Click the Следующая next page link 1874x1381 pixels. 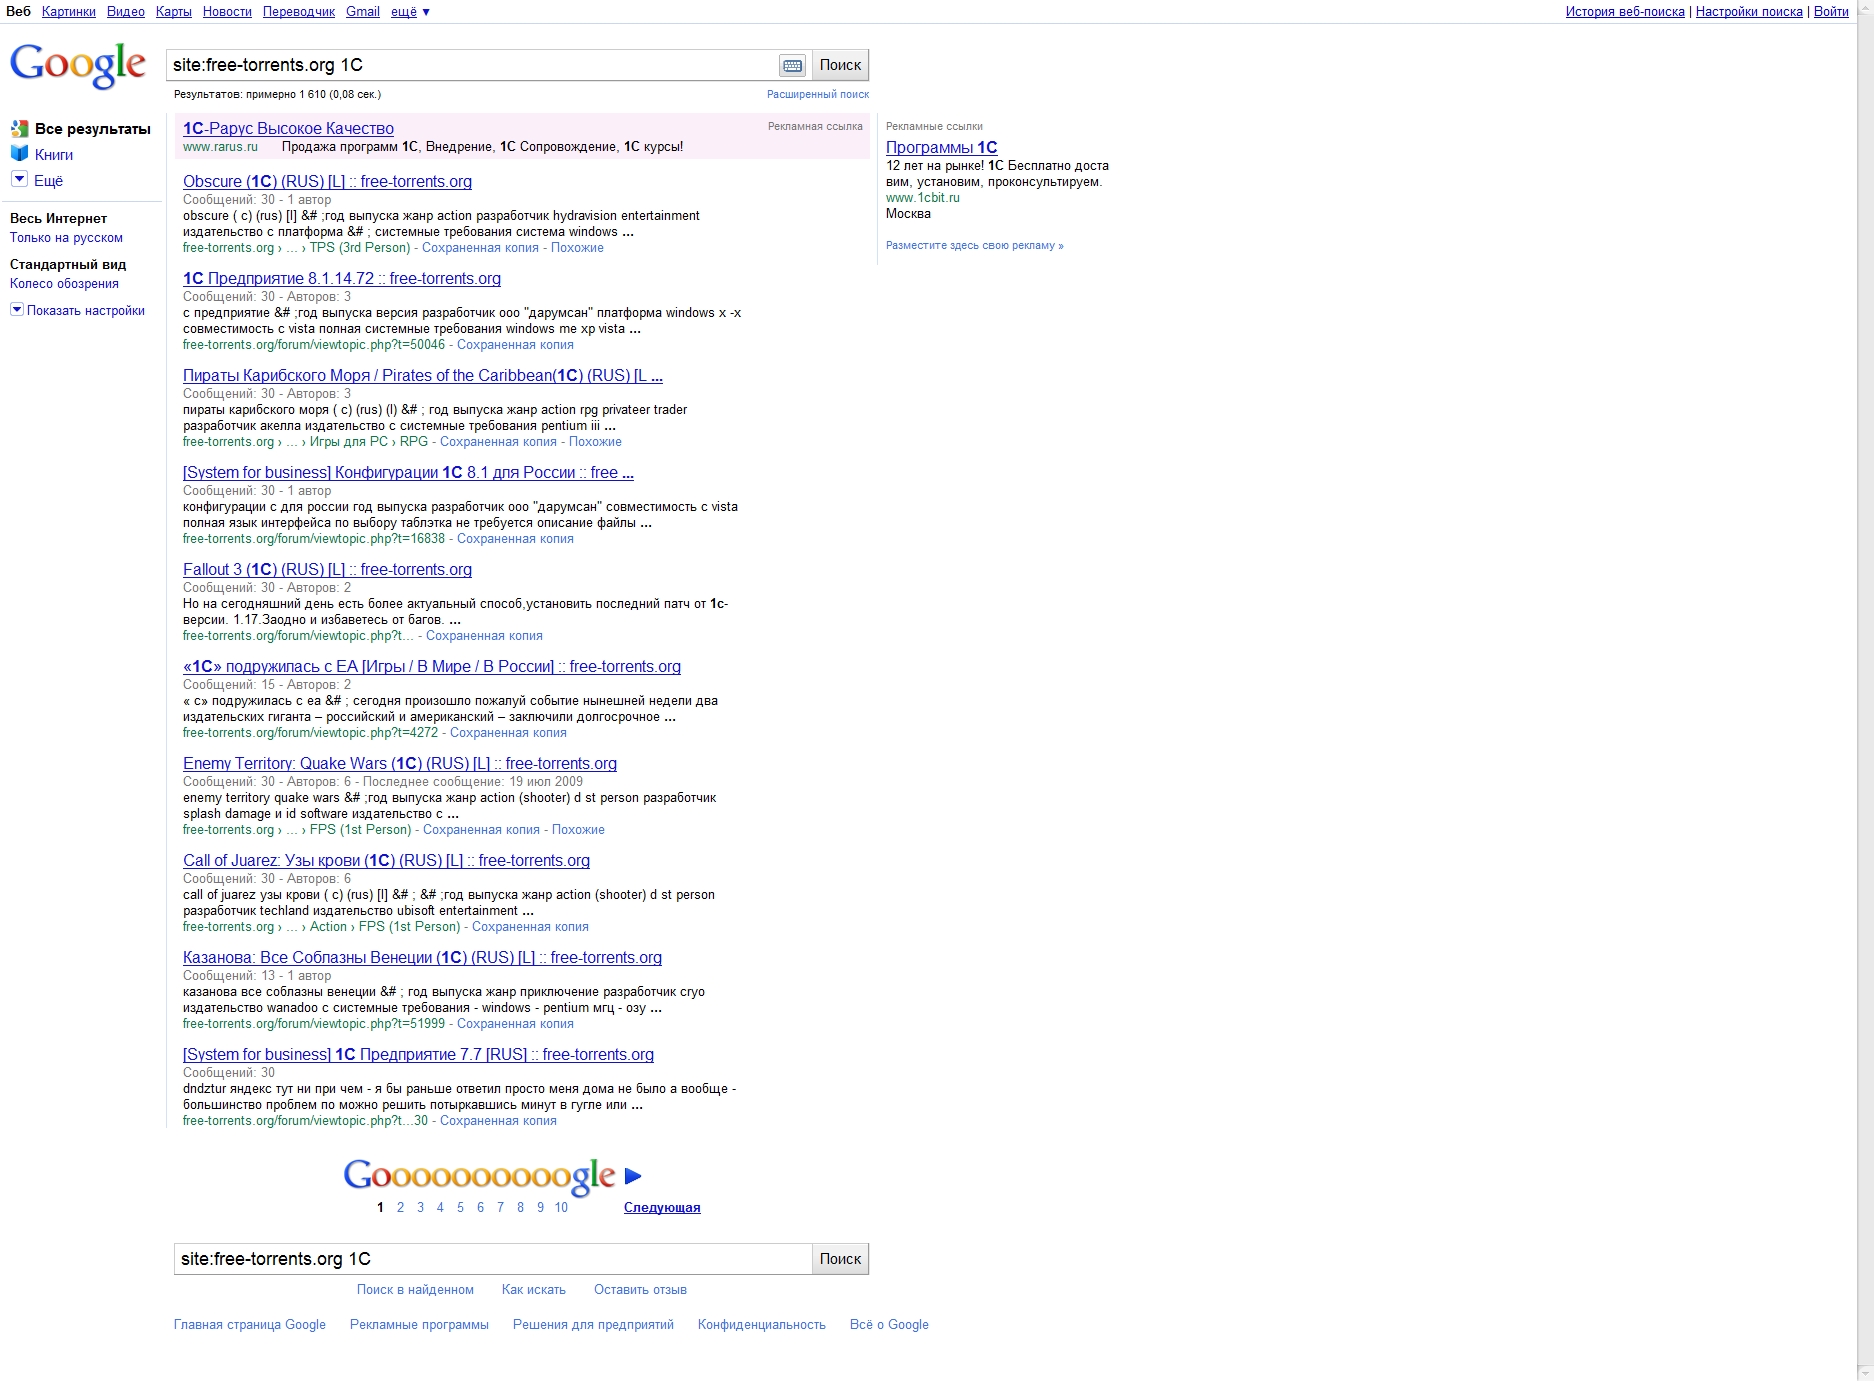662,1208
